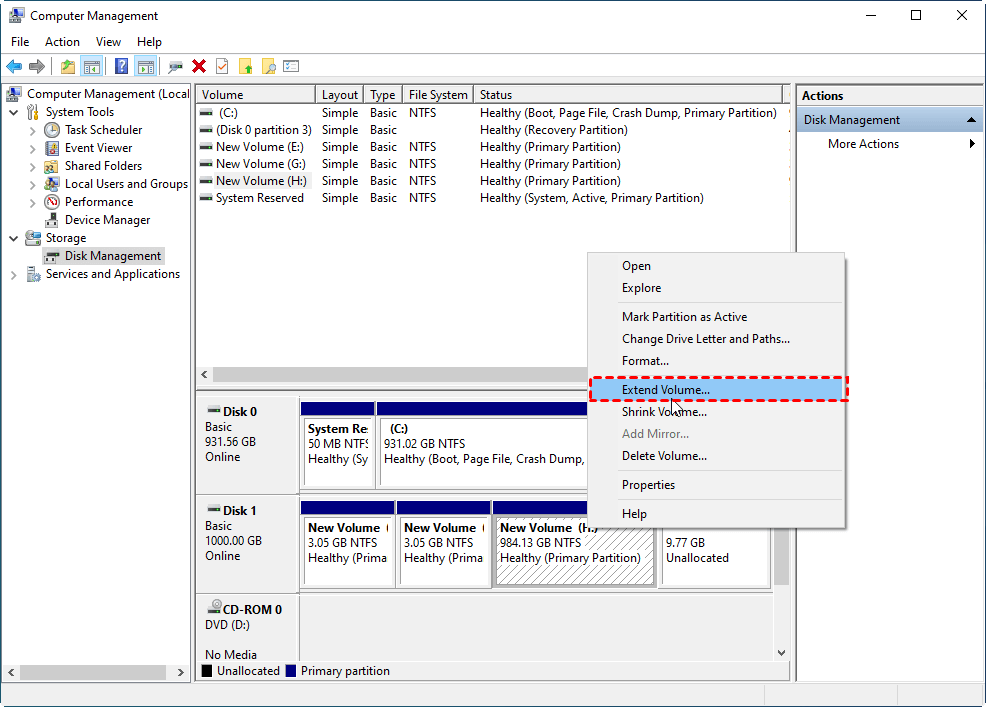The height and width of the screenshot is (707, 986).
Task: Click the Forward navigation arrow icon
Action: click(x=36, y=66)
